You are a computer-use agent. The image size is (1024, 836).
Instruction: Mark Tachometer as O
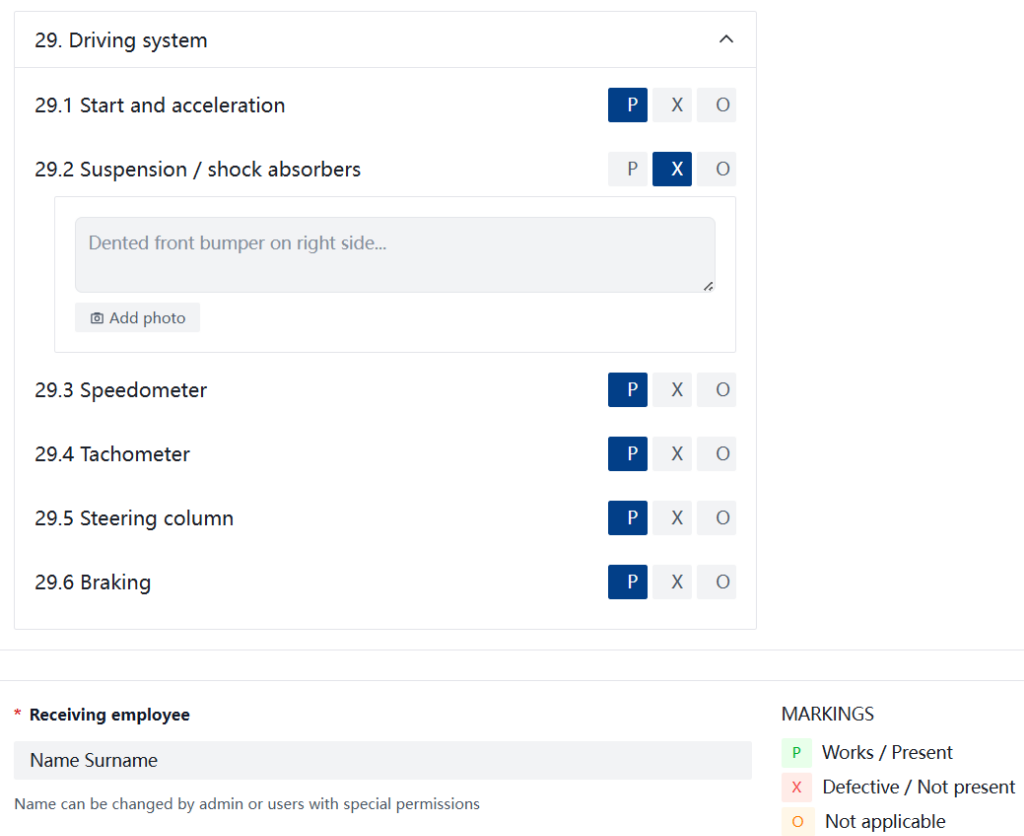pos(716,453)
